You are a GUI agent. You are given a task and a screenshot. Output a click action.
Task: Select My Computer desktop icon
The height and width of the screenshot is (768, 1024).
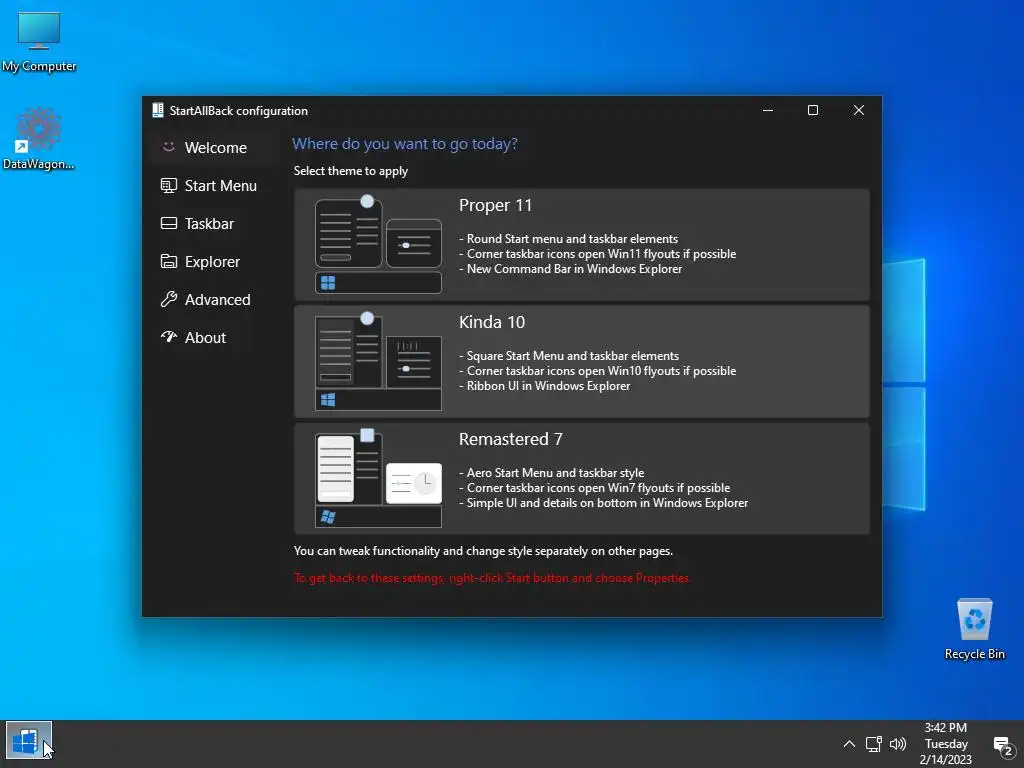click(39, 42)
